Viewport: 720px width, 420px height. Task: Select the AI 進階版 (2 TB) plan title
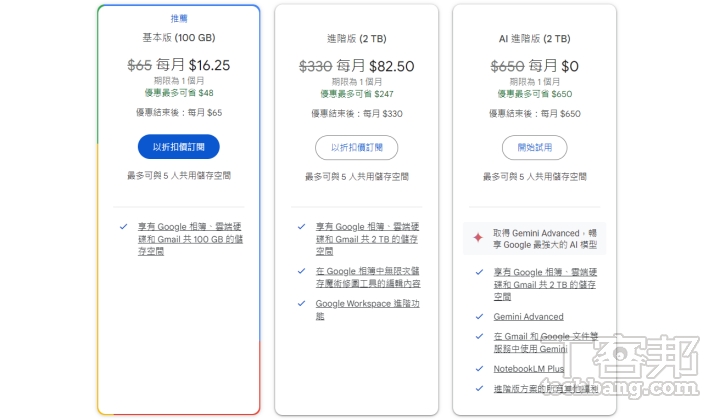(534, 39)
